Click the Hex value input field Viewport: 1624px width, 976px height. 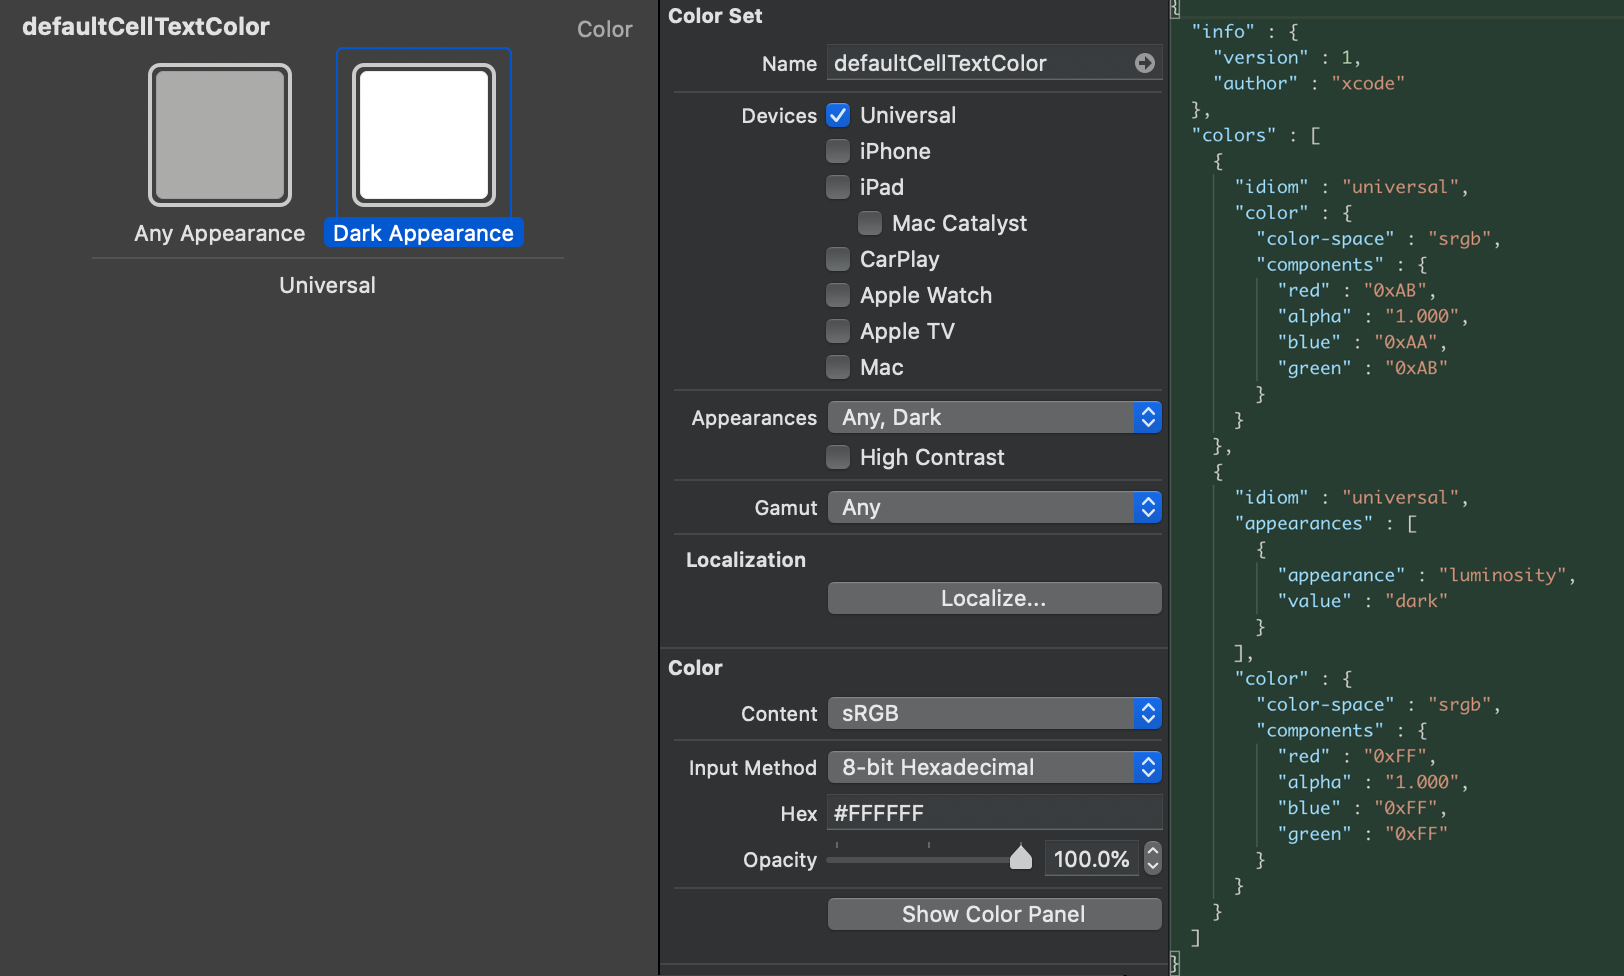click(993, 813)
